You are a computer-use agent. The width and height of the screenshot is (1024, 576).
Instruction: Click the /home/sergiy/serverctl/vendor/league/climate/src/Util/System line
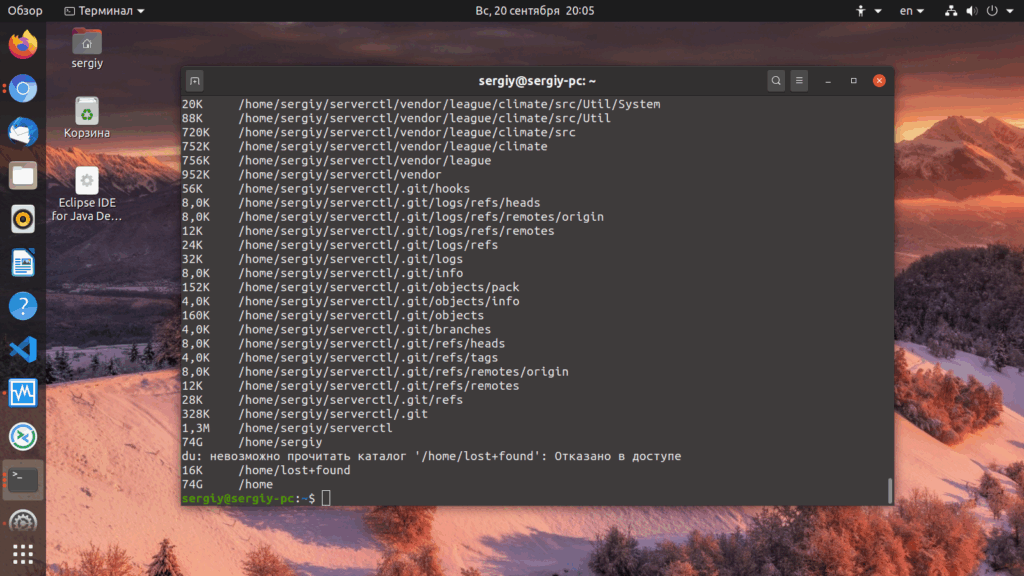(x=421, y=104)
